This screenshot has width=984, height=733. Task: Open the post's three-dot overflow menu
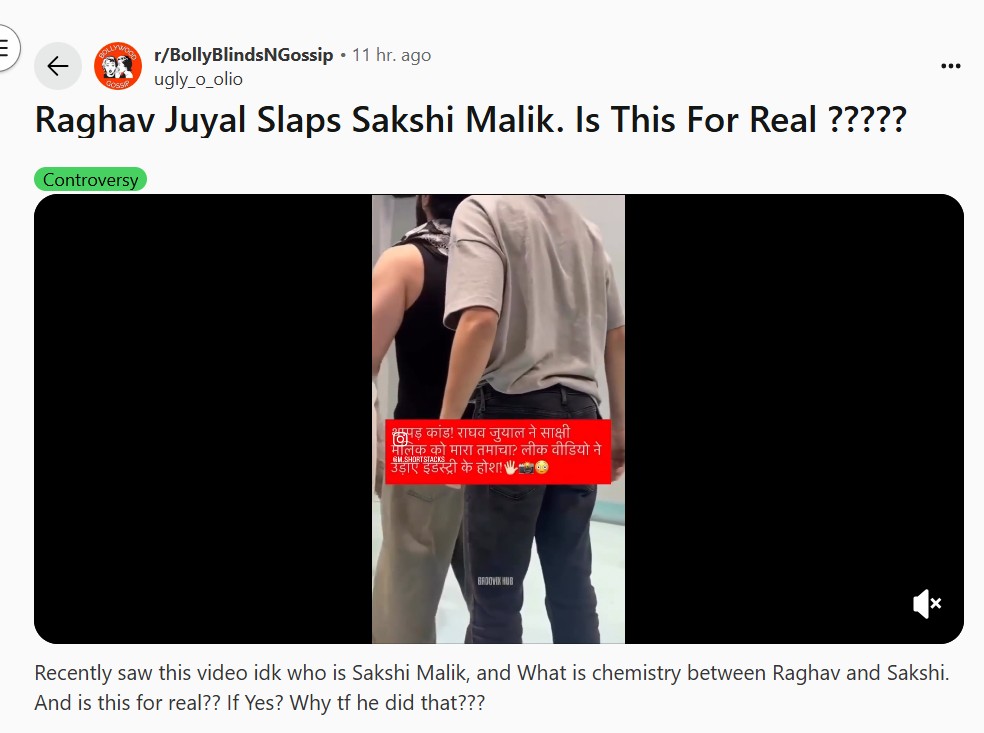[951, 66]
